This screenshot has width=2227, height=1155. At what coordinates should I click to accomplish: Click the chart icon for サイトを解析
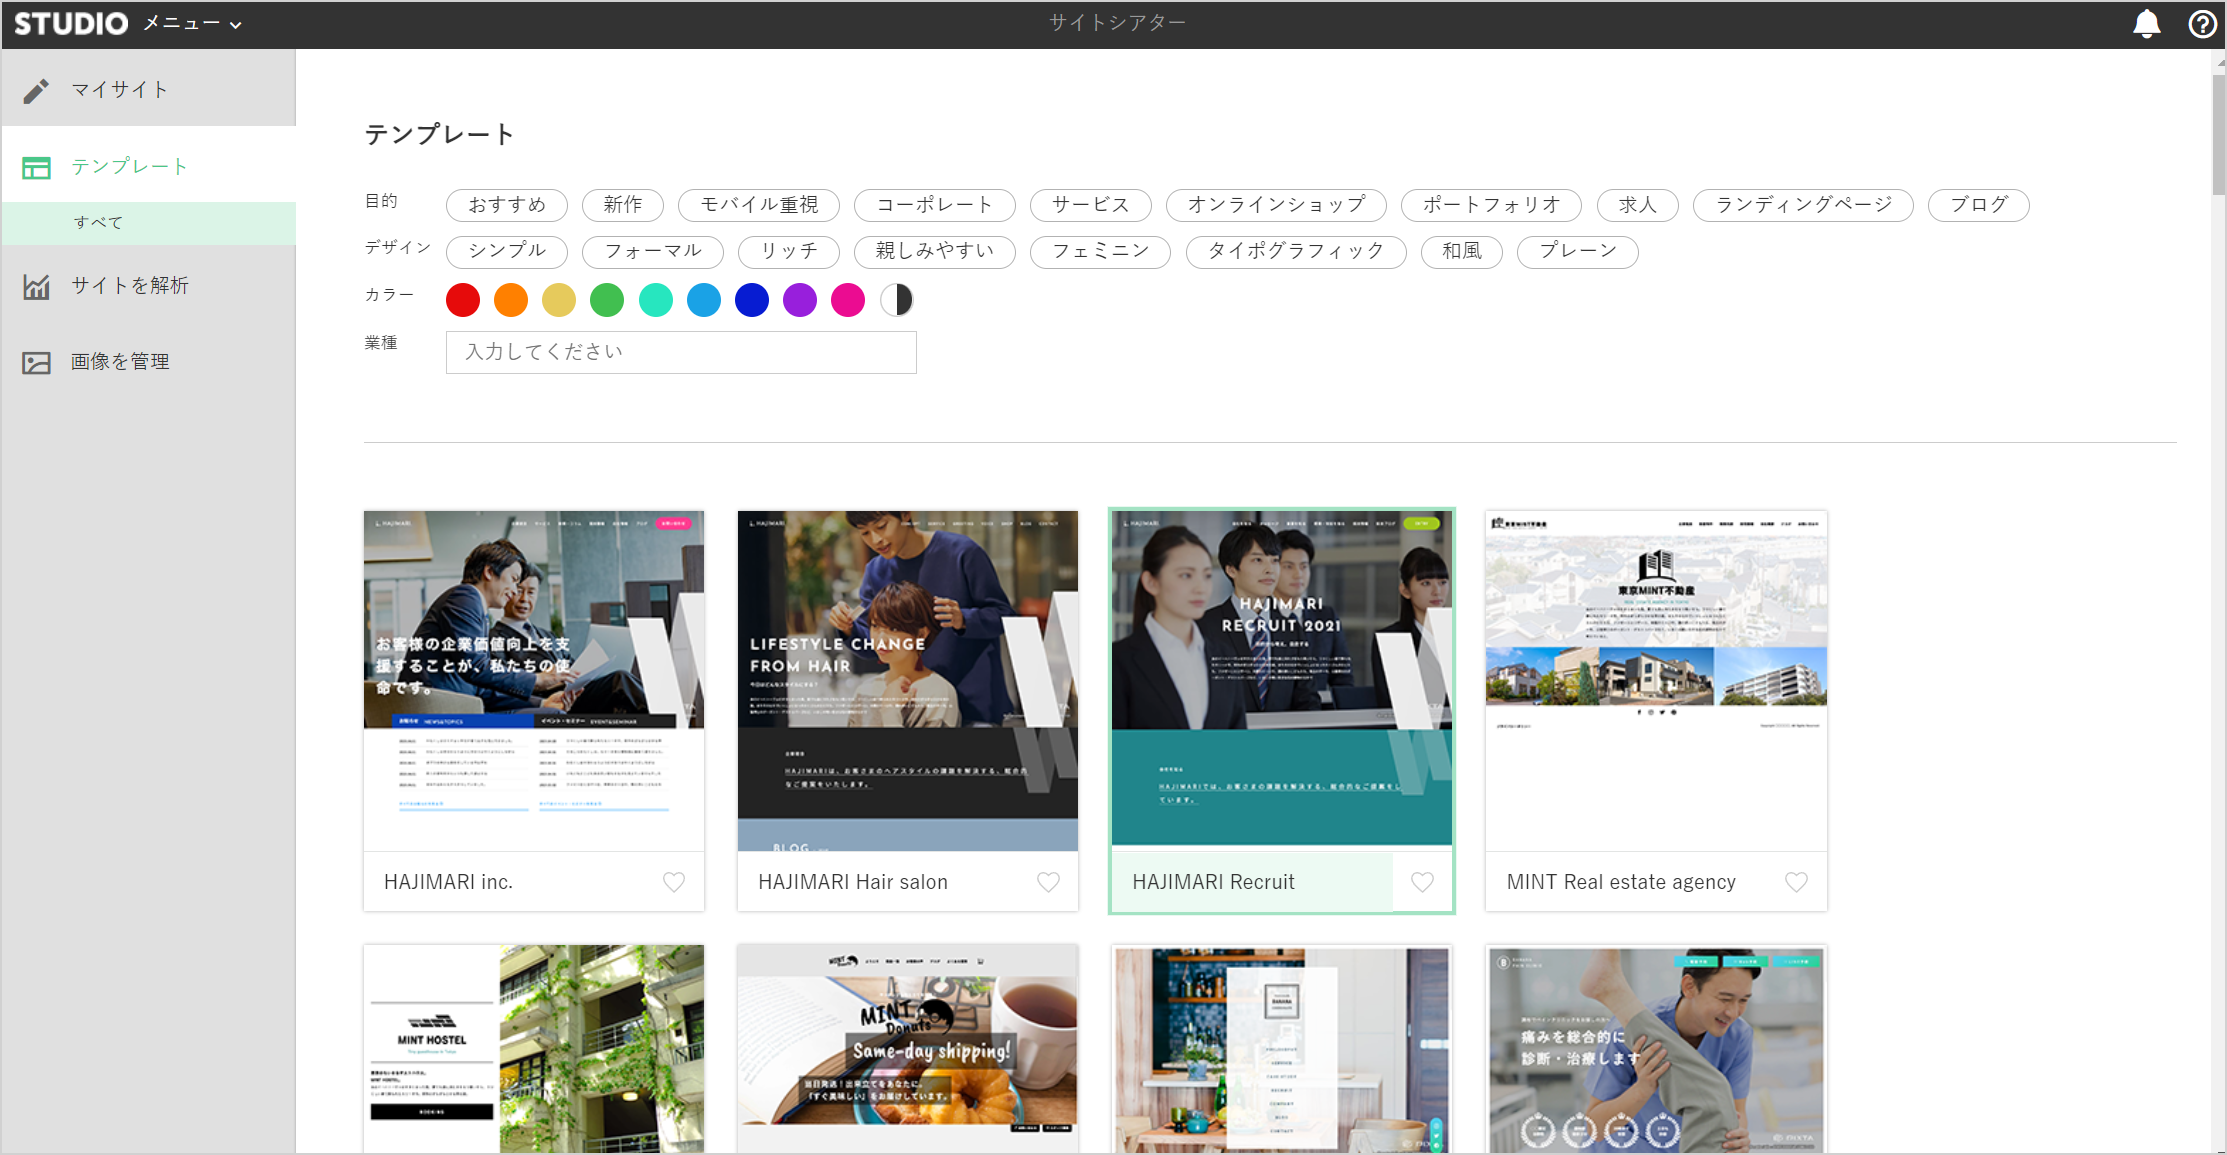click(37, 287)
